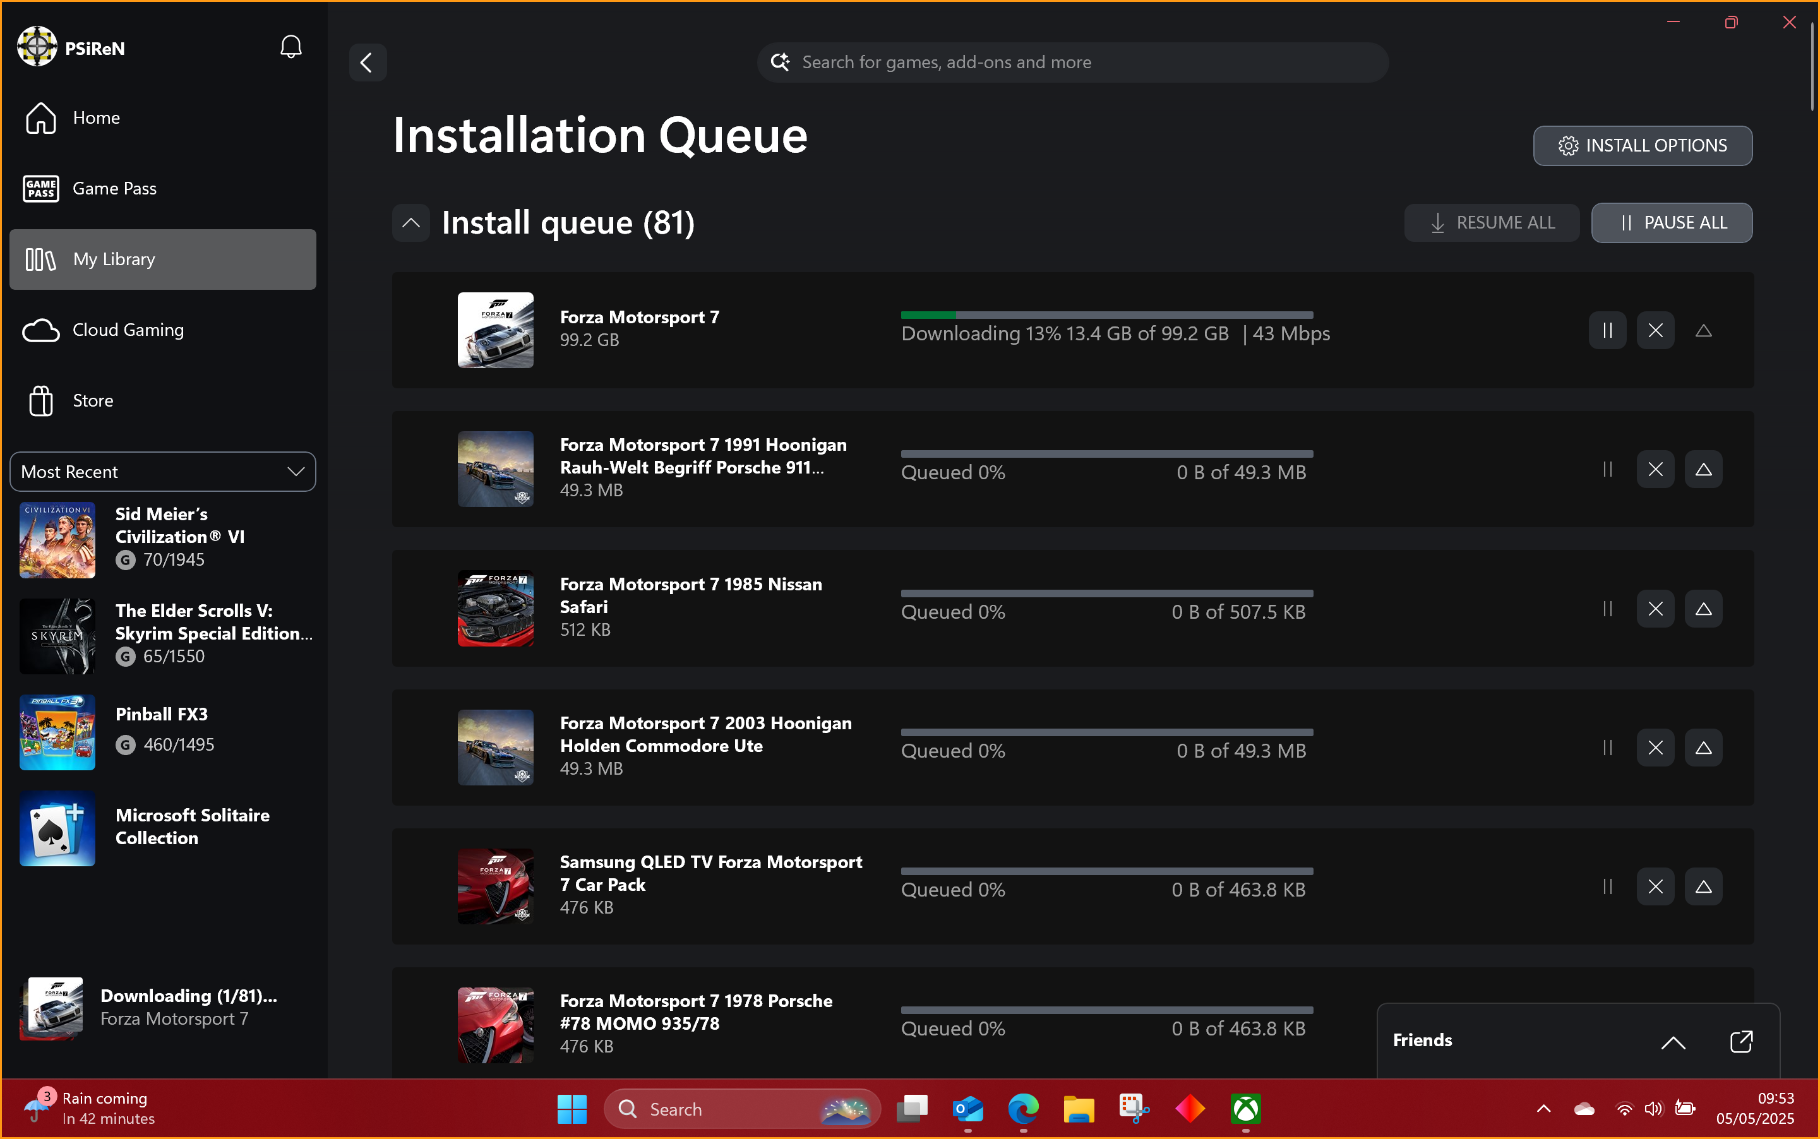Go back with the back arrow
The width and height of the screenshot is (1820, 1139).
click(367, 62)
